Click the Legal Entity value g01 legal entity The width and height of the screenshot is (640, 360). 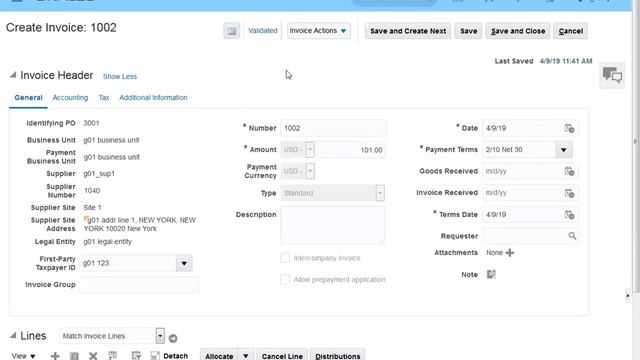[x=107, y=242]
